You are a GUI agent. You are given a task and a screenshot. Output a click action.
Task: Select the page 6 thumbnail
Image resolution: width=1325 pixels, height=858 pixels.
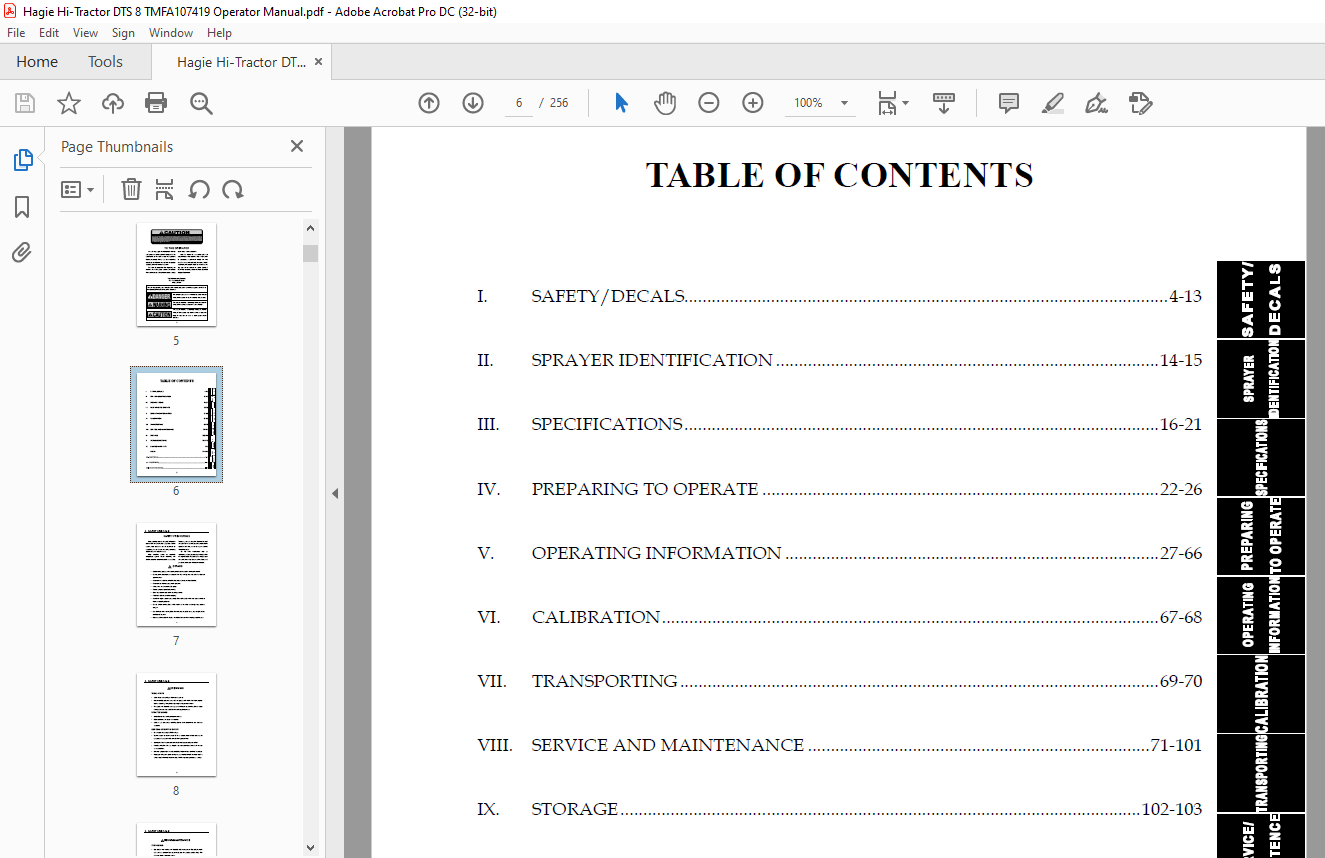pyautogui.click(x=176, y=425)
